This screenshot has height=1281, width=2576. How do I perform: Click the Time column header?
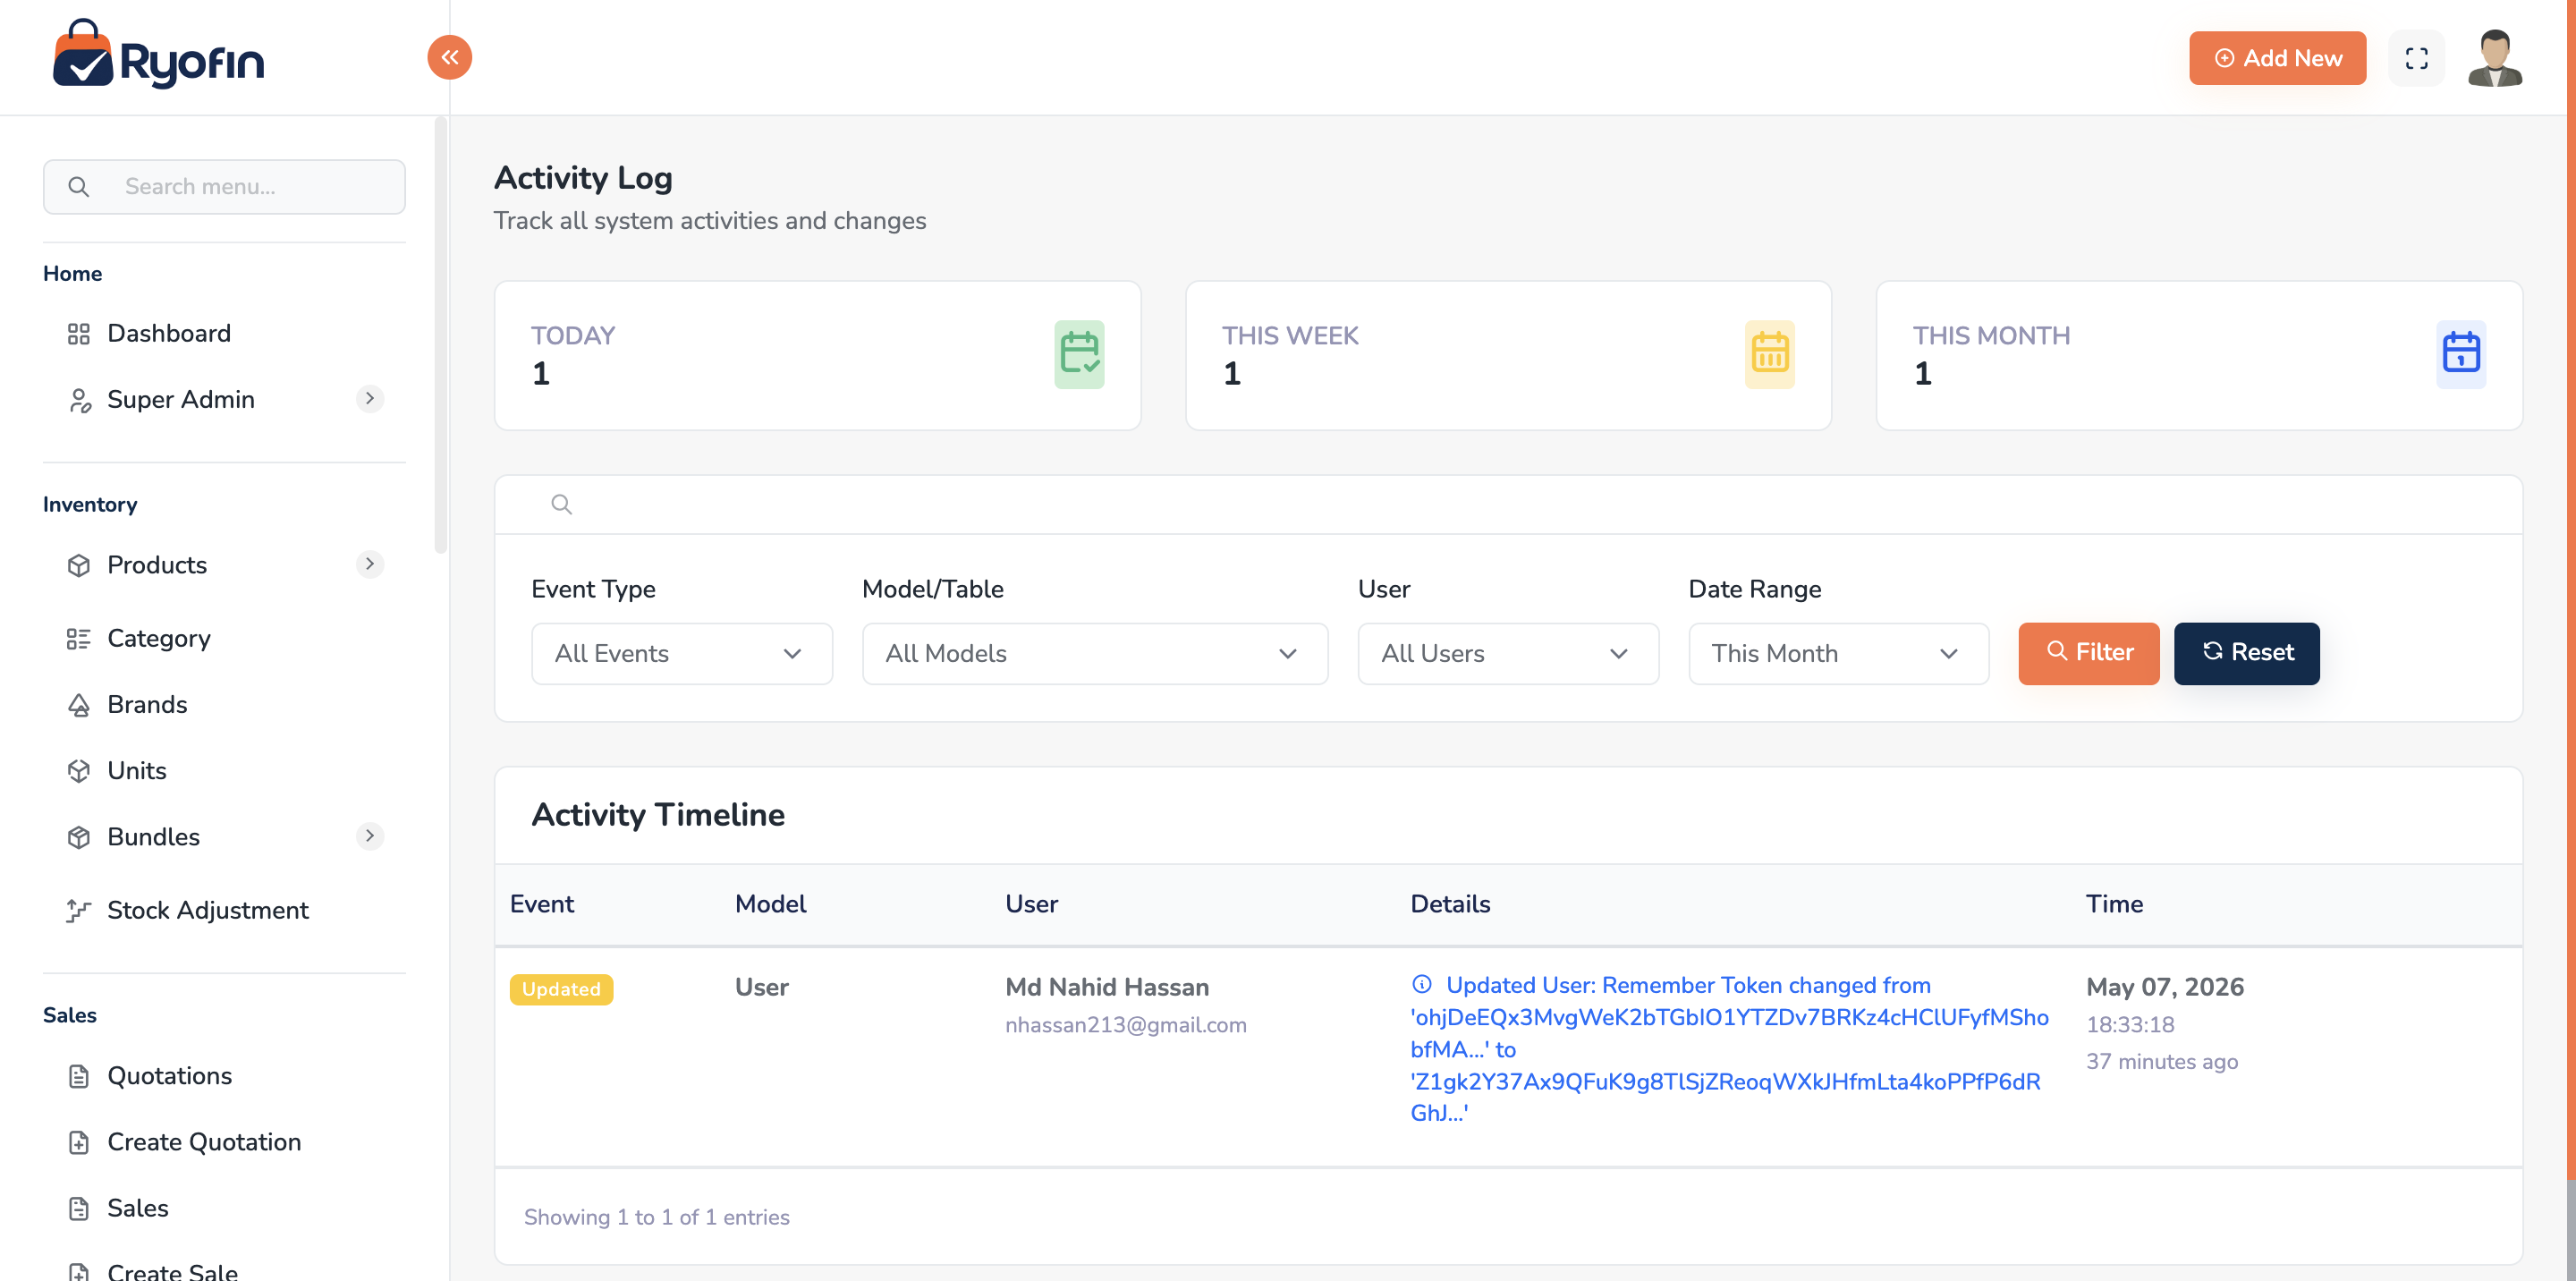[2114, 904]
